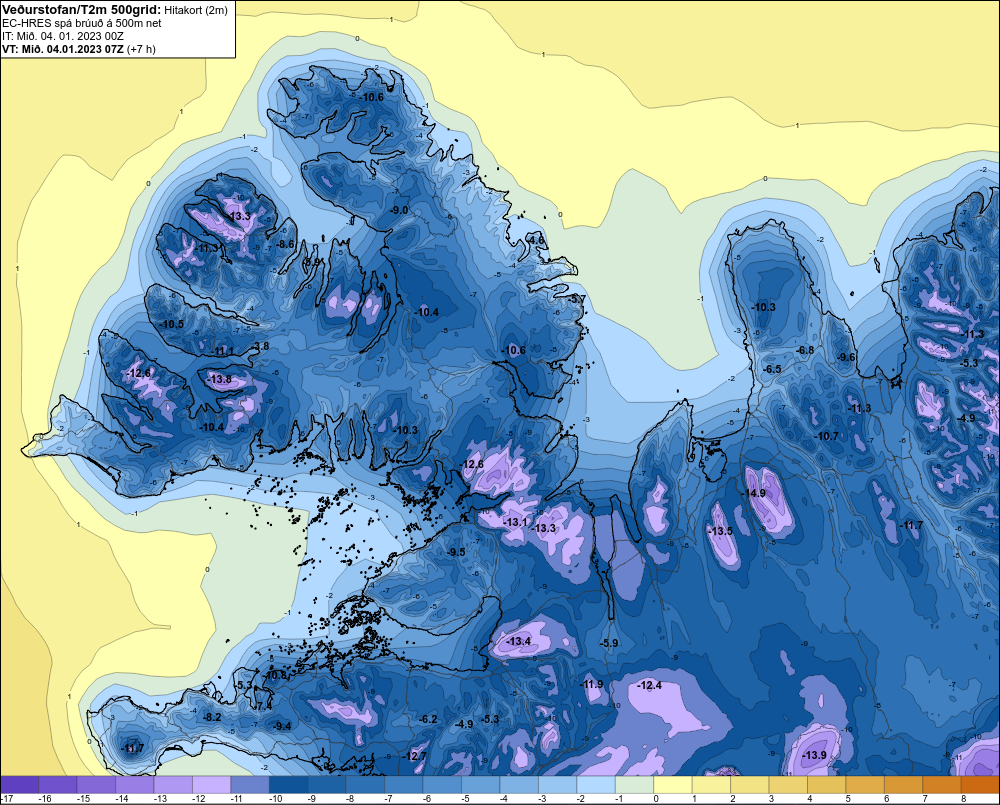Click the -6.8 temperature label
Viewport: 1000px width, 805px height.
coord(805,350)
